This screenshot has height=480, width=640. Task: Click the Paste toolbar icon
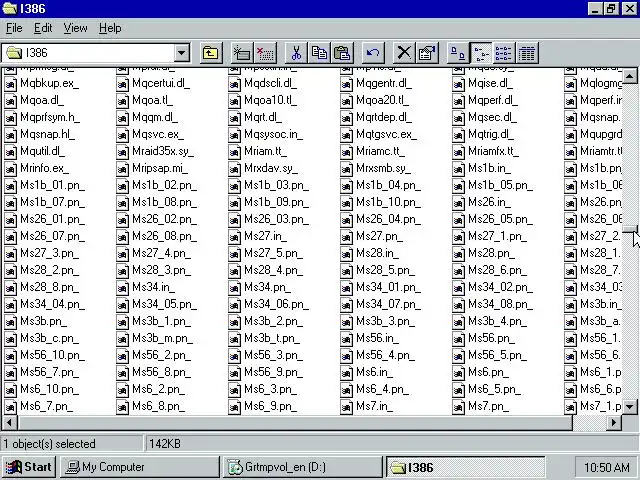pos(342,53)
